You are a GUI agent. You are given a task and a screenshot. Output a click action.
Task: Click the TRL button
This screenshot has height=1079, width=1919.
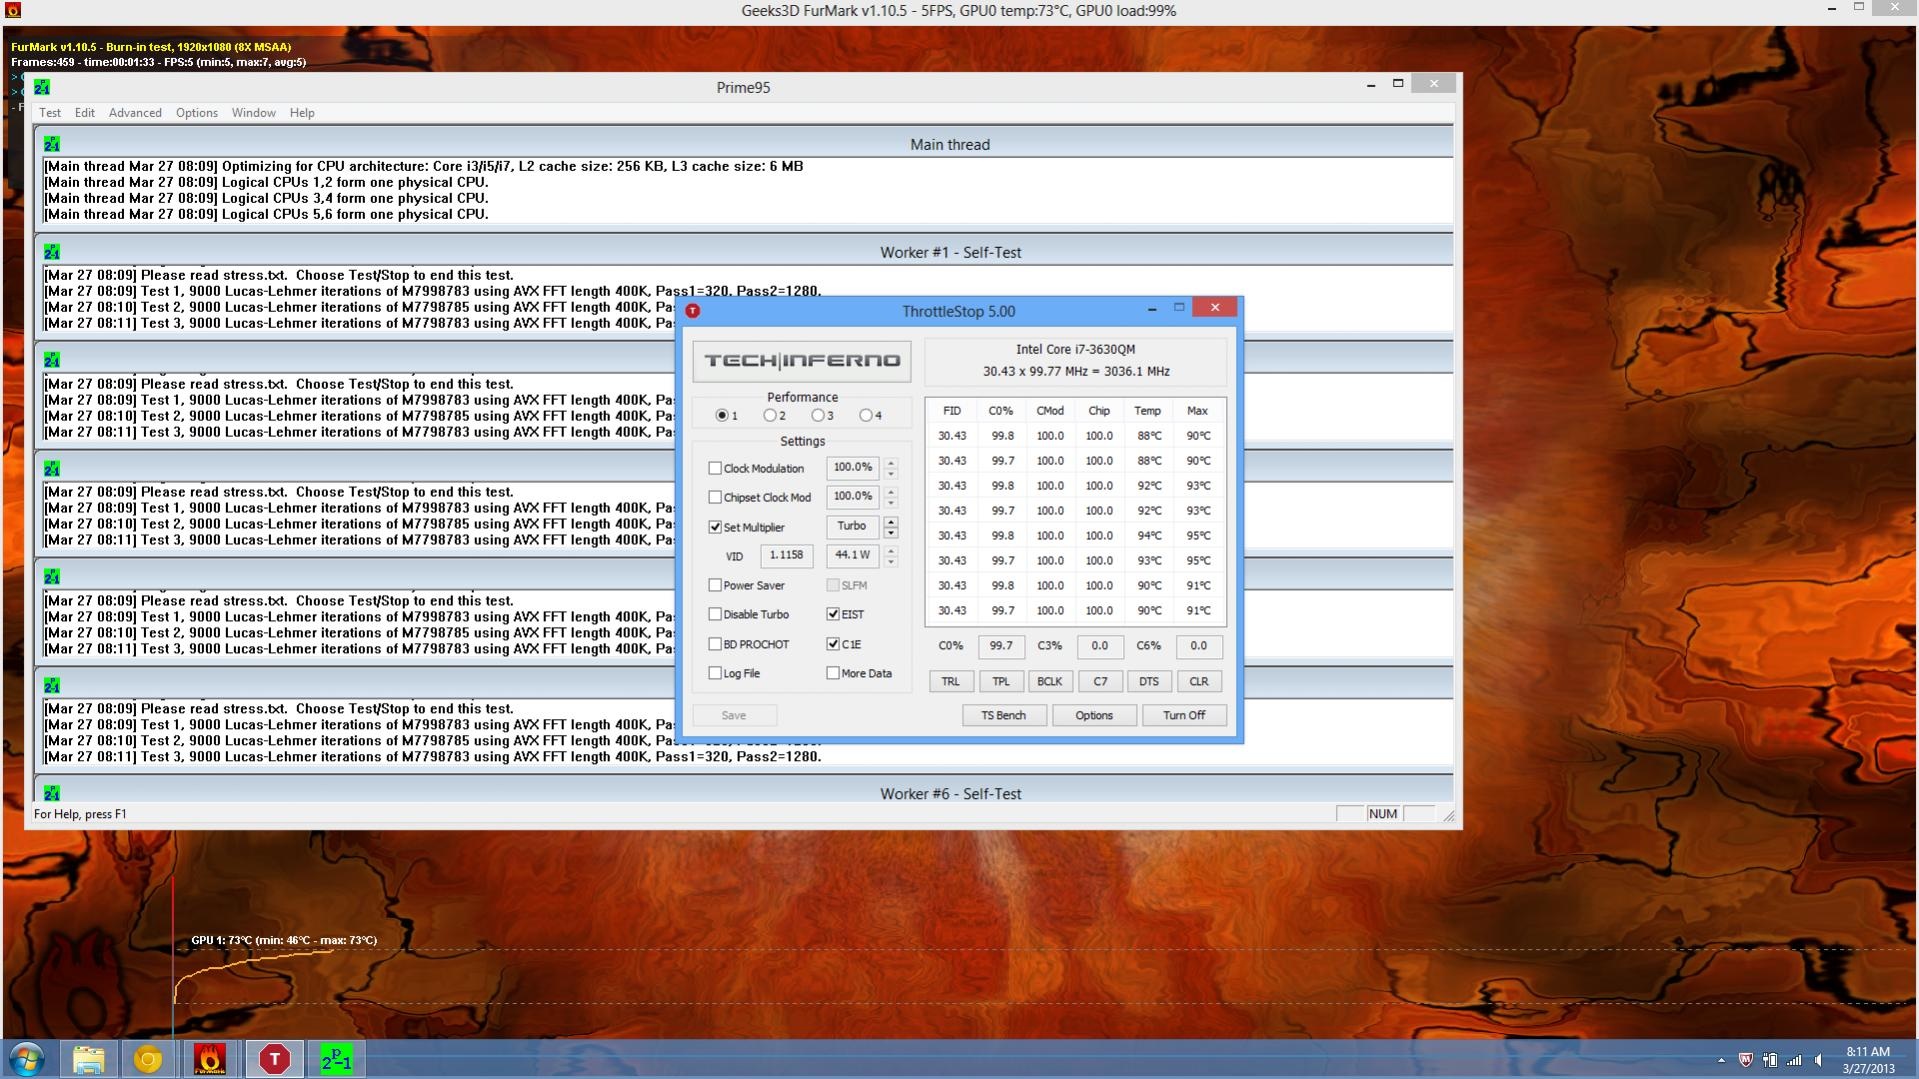point(950,682)
